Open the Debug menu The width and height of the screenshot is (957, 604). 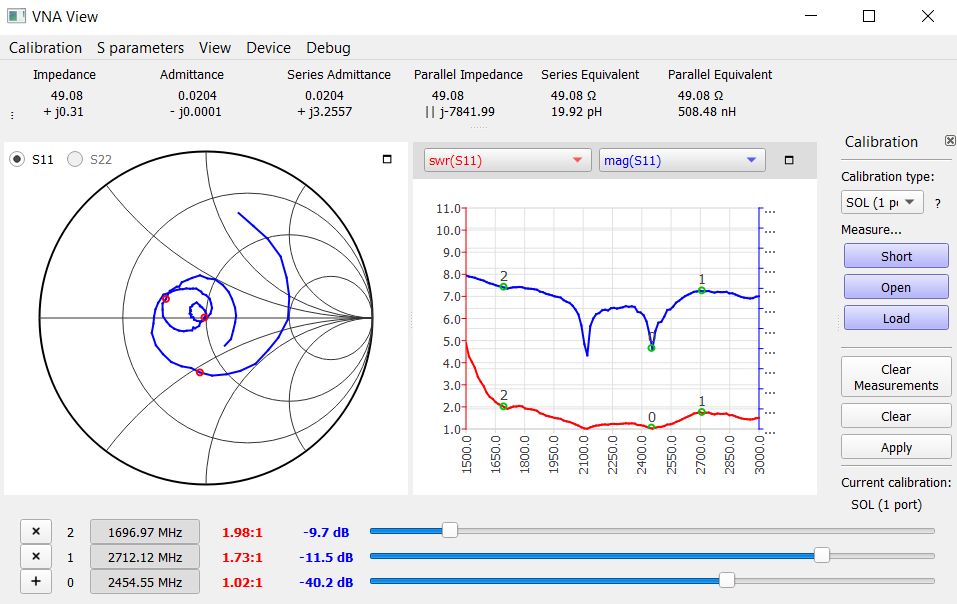[x=328, y=48]
